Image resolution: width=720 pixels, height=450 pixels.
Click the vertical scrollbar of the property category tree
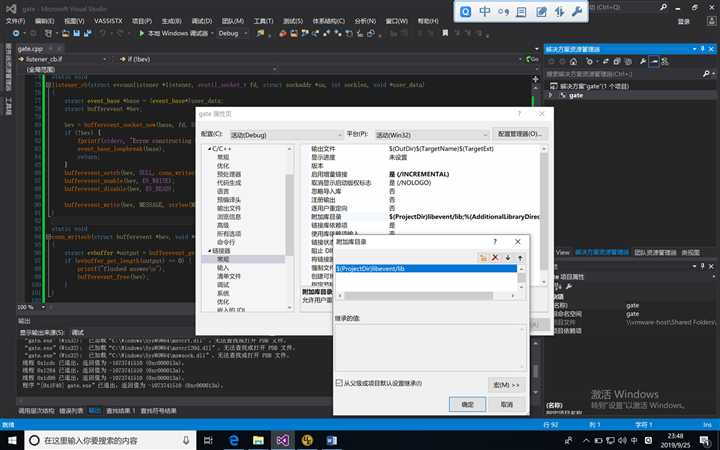(290, 215)
